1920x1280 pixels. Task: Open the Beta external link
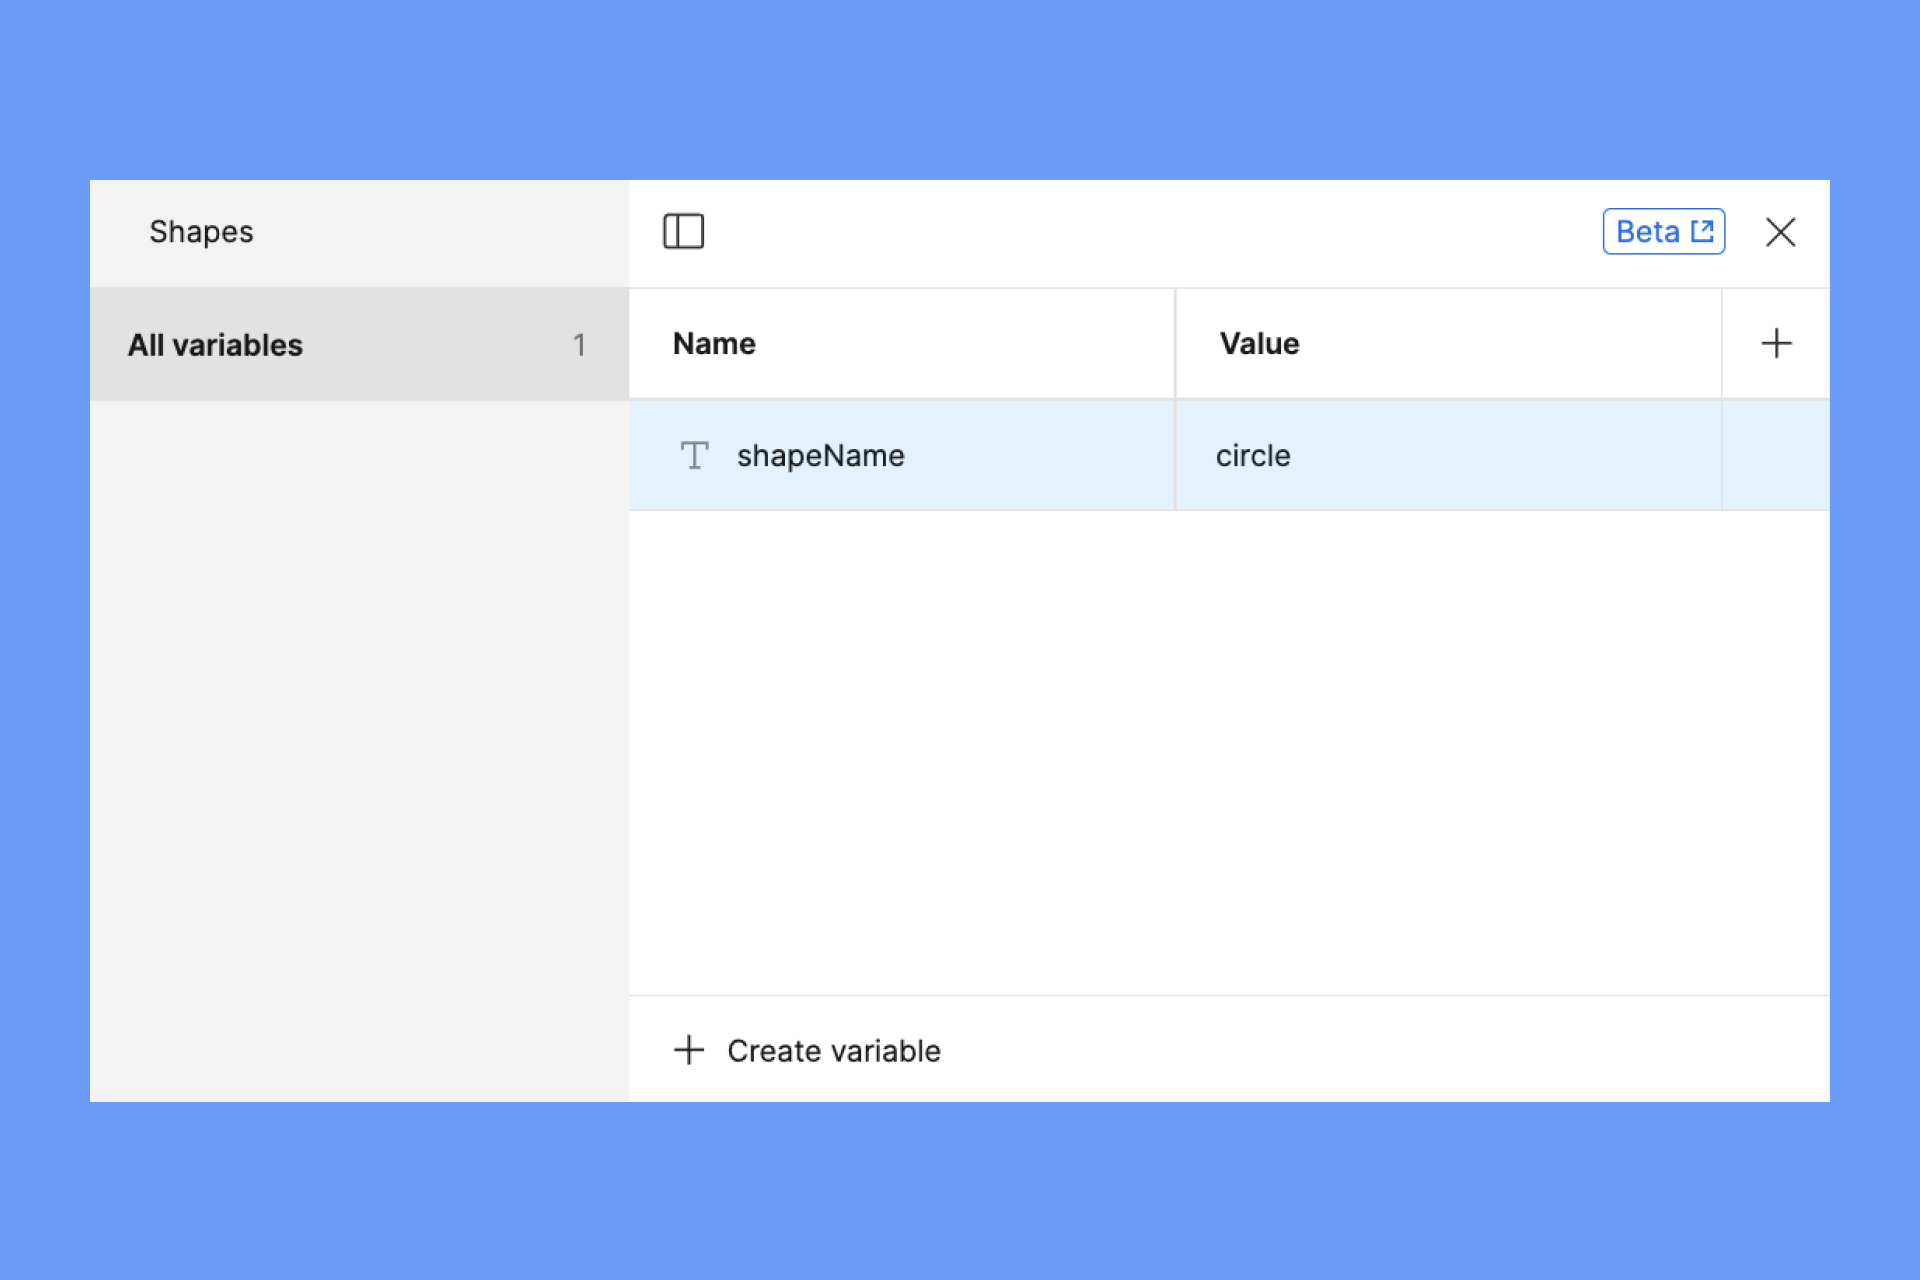pyautogui.click(x=1661, y=231)
